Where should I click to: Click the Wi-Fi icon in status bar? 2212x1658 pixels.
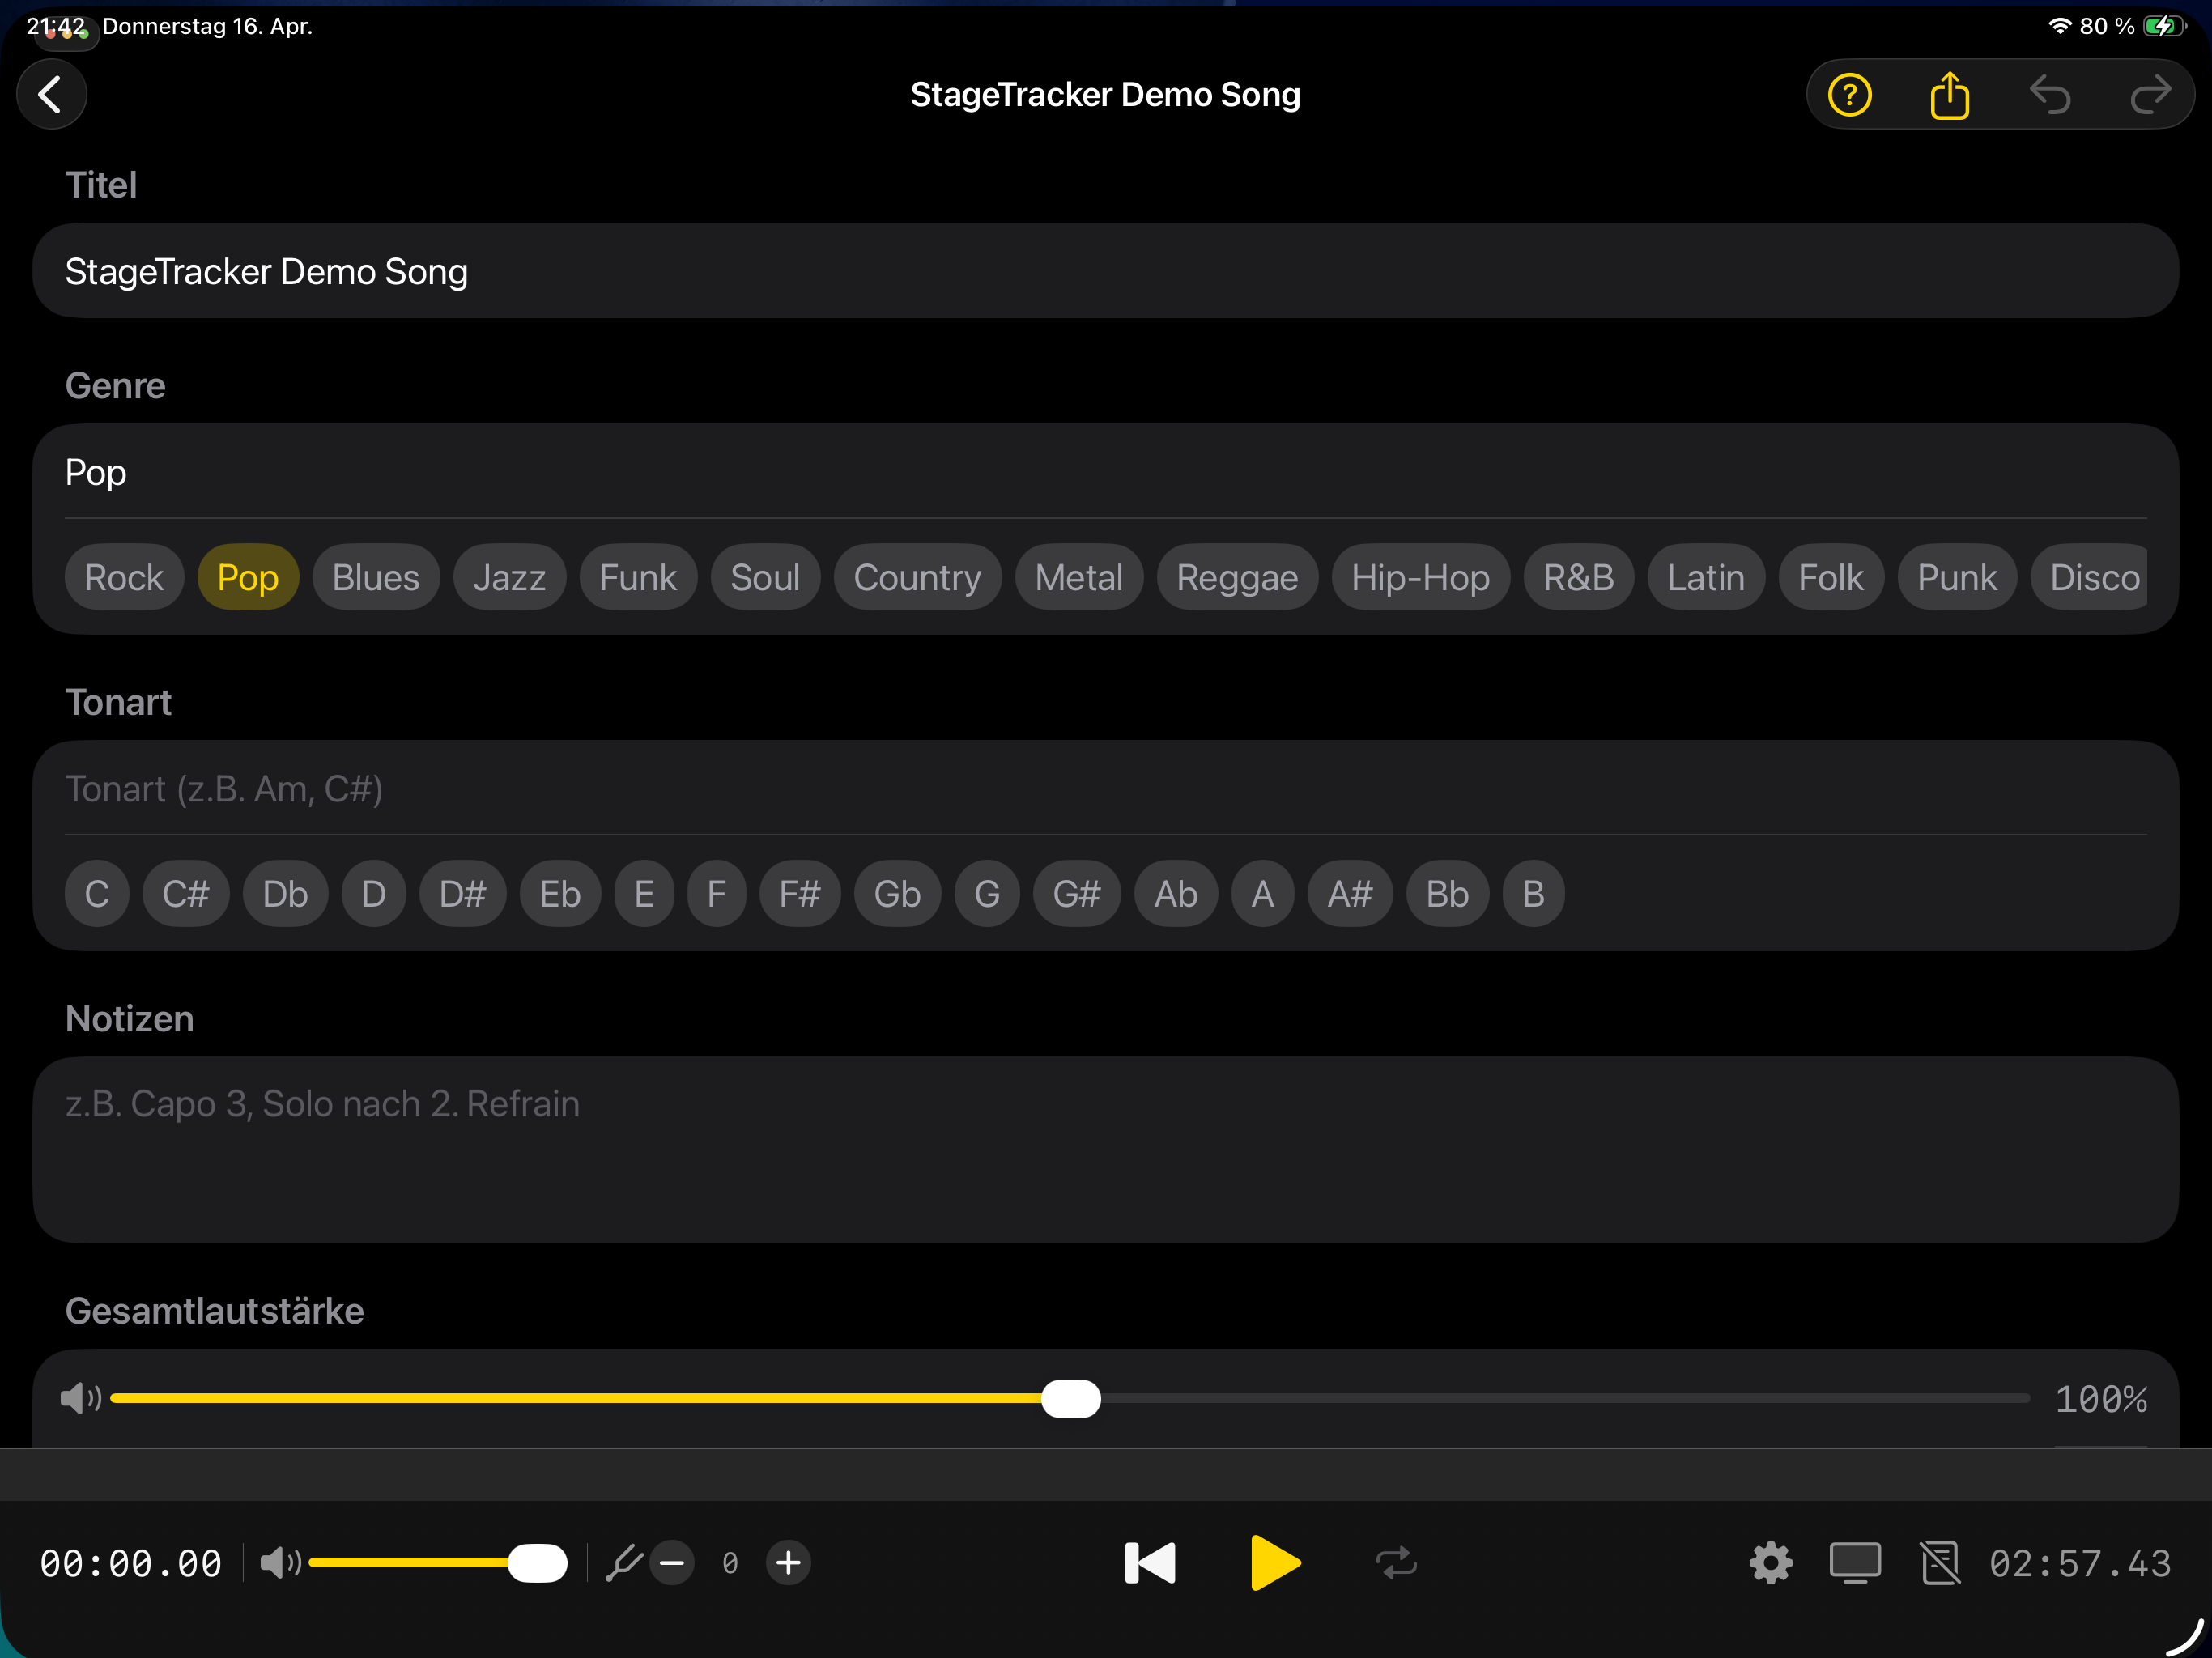2059,26
